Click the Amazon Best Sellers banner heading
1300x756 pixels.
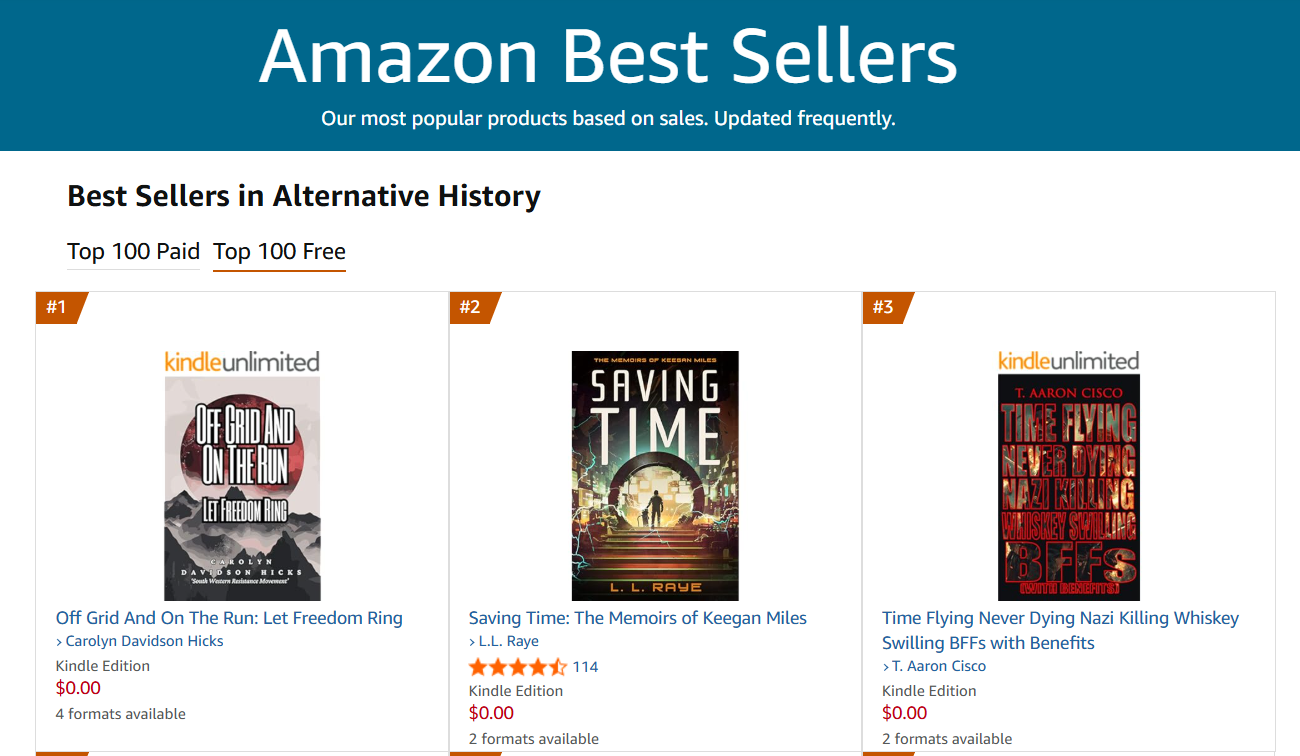click(x=608, y=56)
